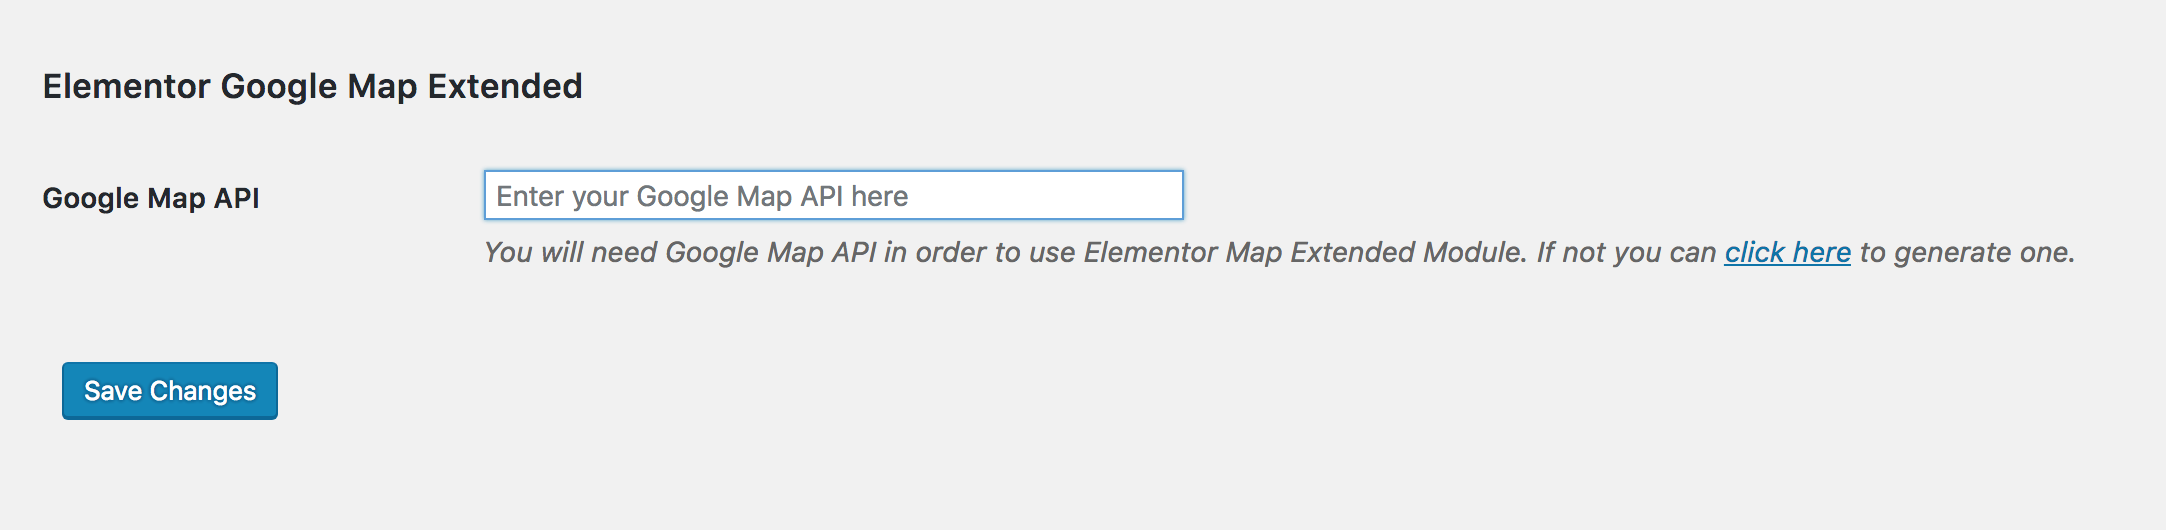Click the API description help text
The height and width of the screenshot is (530, 2166).
pos(1000,253)
